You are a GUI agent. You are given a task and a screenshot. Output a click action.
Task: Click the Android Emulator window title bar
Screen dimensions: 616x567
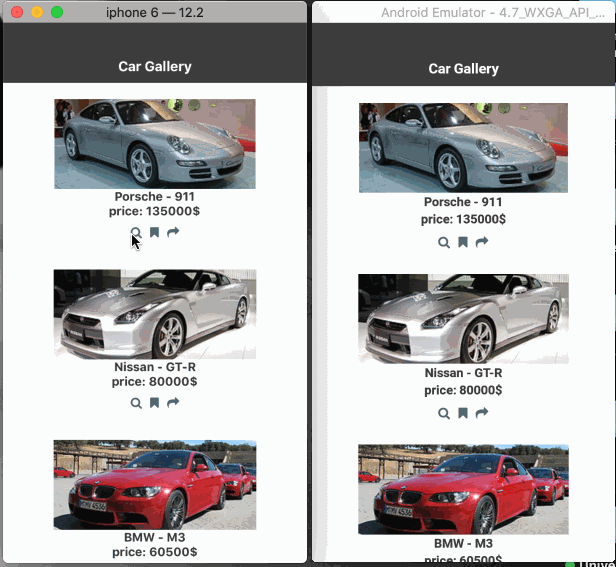click(464, 12)
